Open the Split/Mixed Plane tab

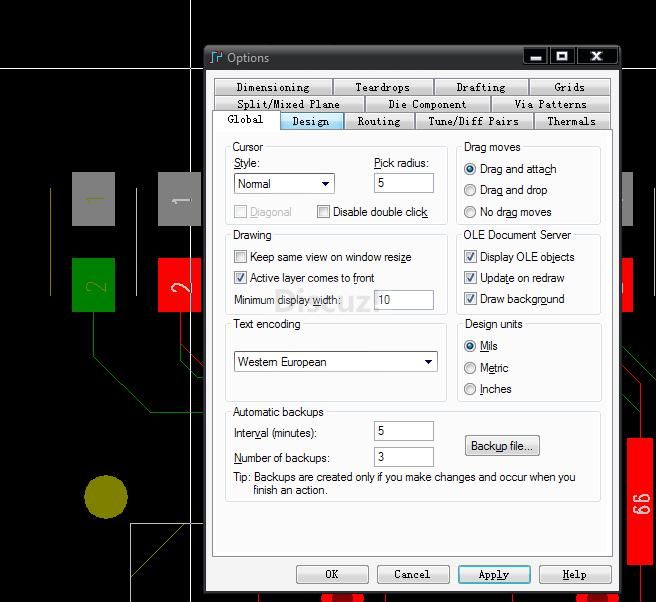(289, 104)
